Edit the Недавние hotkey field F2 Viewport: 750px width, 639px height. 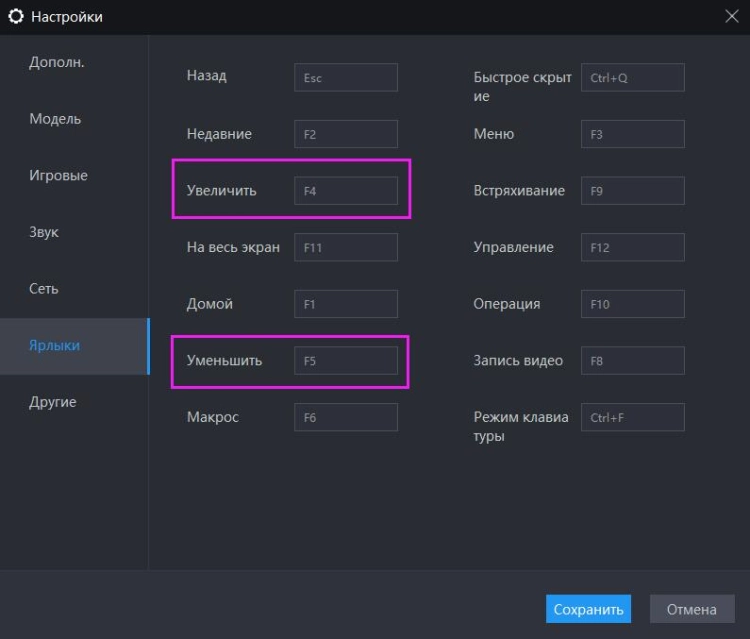345,134
